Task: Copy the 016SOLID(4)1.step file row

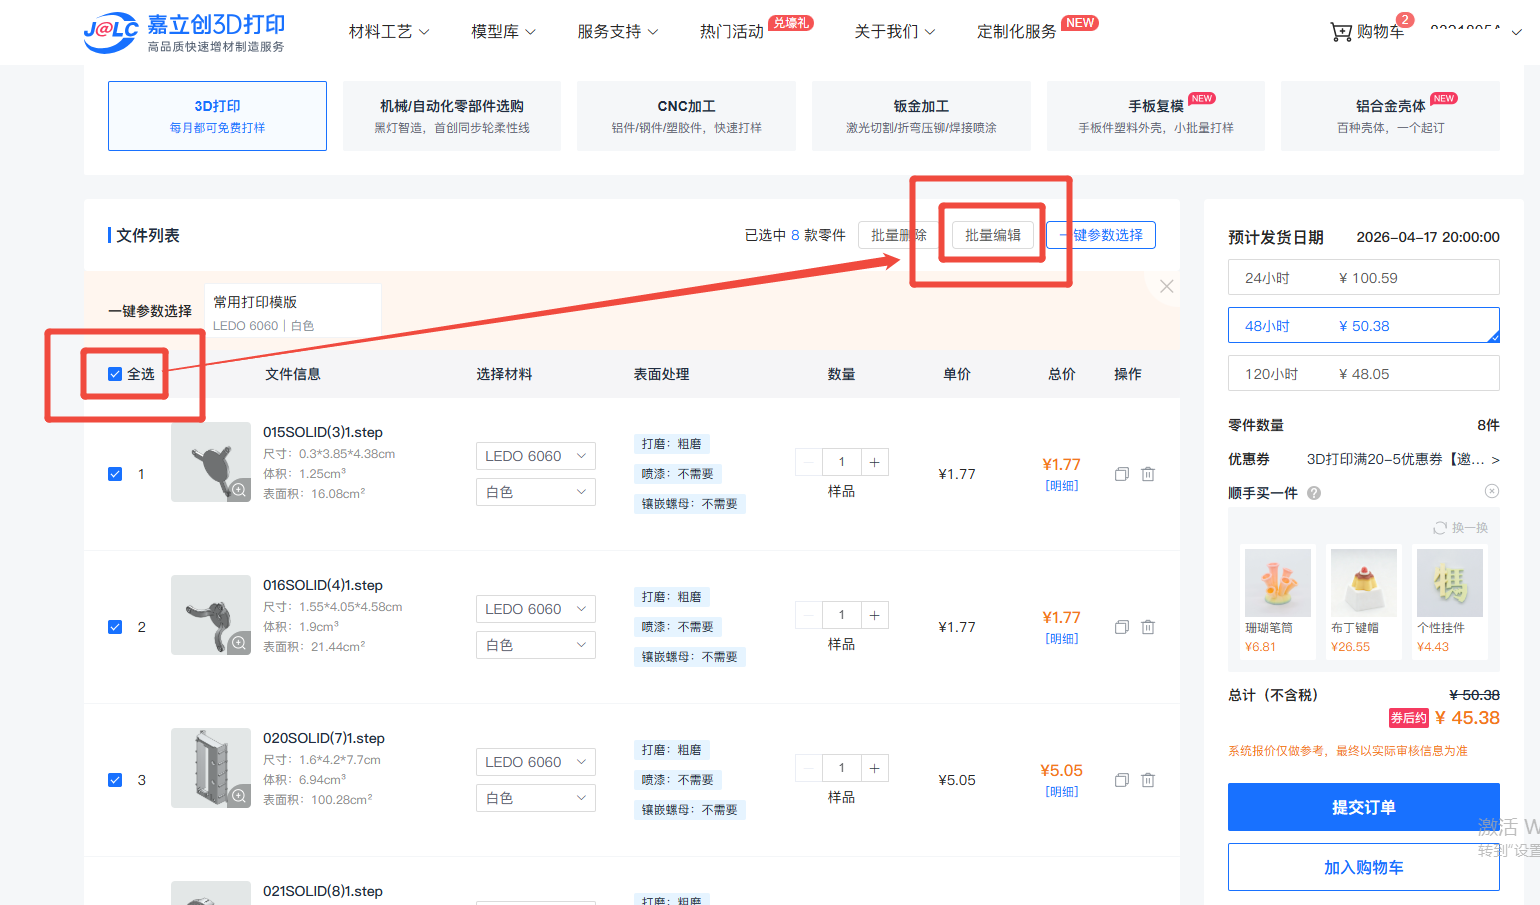Action: (1122, 627)
